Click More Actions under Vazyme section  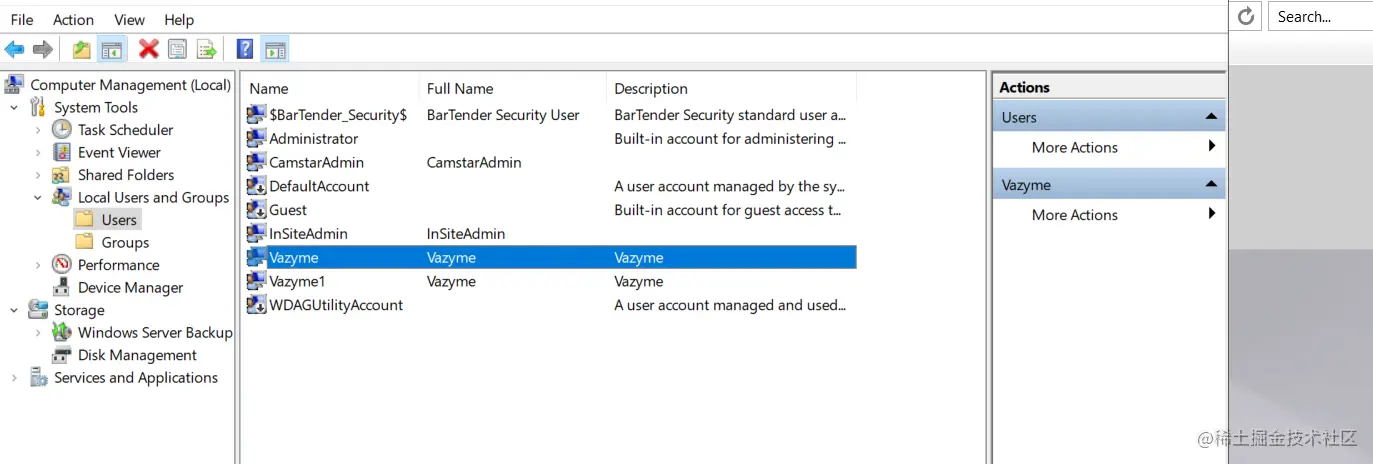tap(1074, 215)
